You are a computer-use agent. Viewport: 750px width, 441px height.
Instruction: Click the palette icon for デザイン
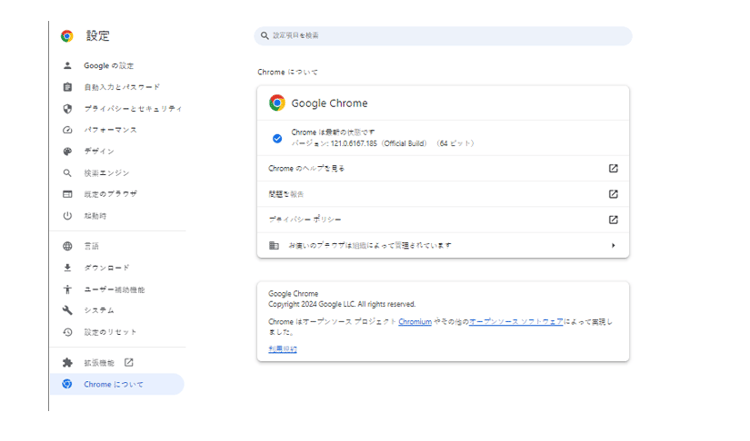pos(67,152)
